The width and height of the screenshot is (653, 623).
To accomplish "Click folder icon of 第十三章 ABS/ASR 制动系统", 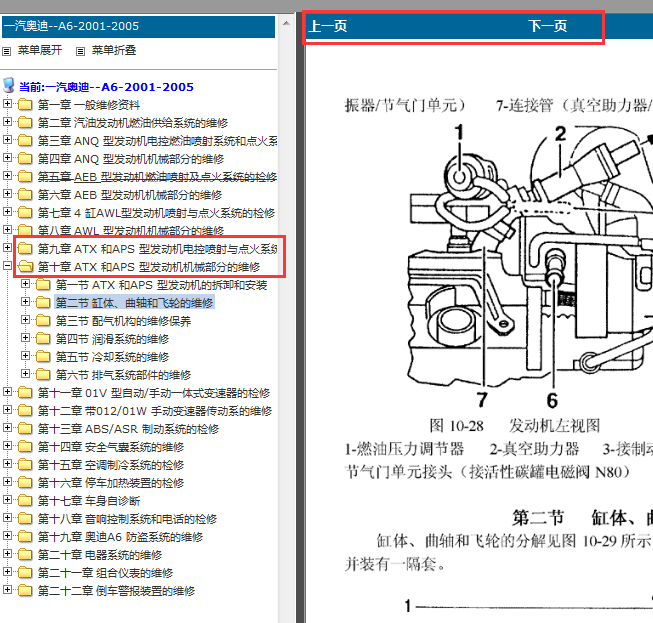I will coord(25,429).
